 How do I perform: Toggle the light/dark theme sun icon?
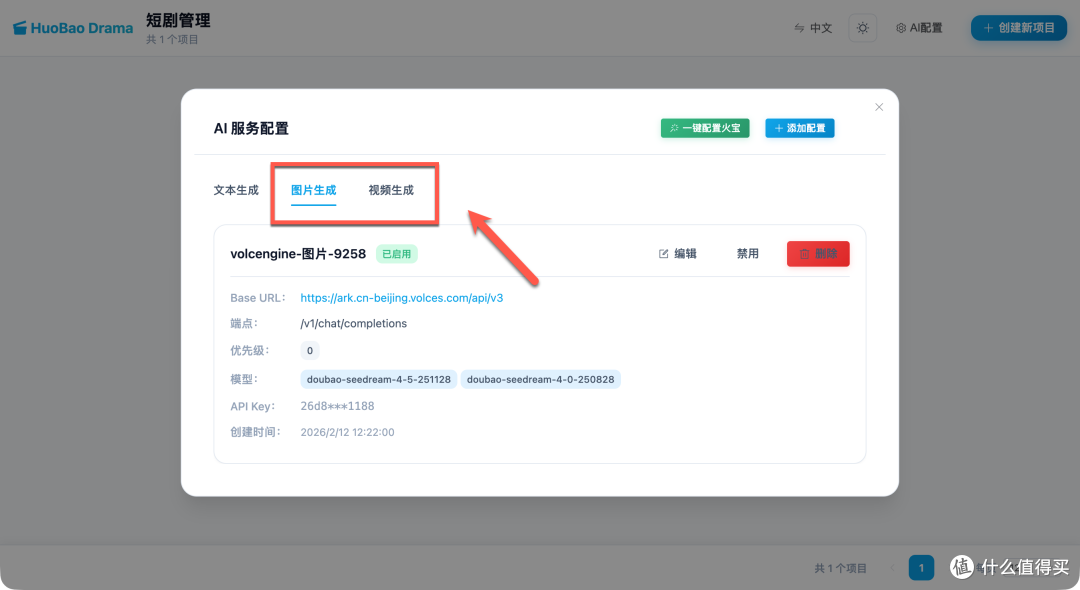[862, 28]
